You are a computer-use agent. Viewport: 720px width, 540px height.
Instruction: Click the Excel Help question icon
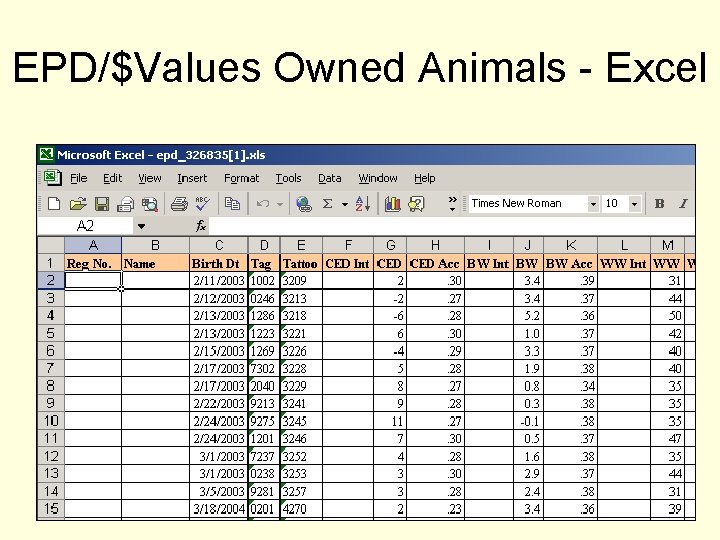point(416,203)
